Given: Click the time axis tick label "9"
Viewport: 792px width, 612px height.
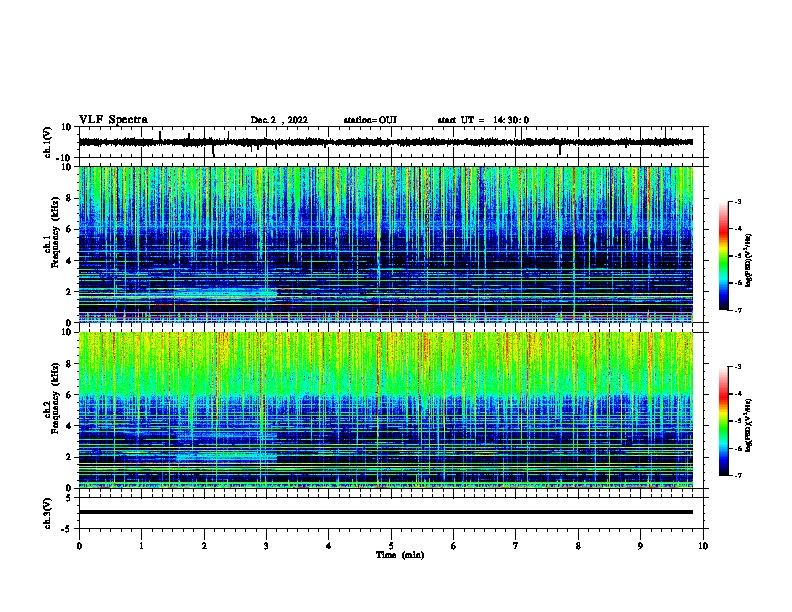Looking at the screenshot, I should click(x=640, y=546).
